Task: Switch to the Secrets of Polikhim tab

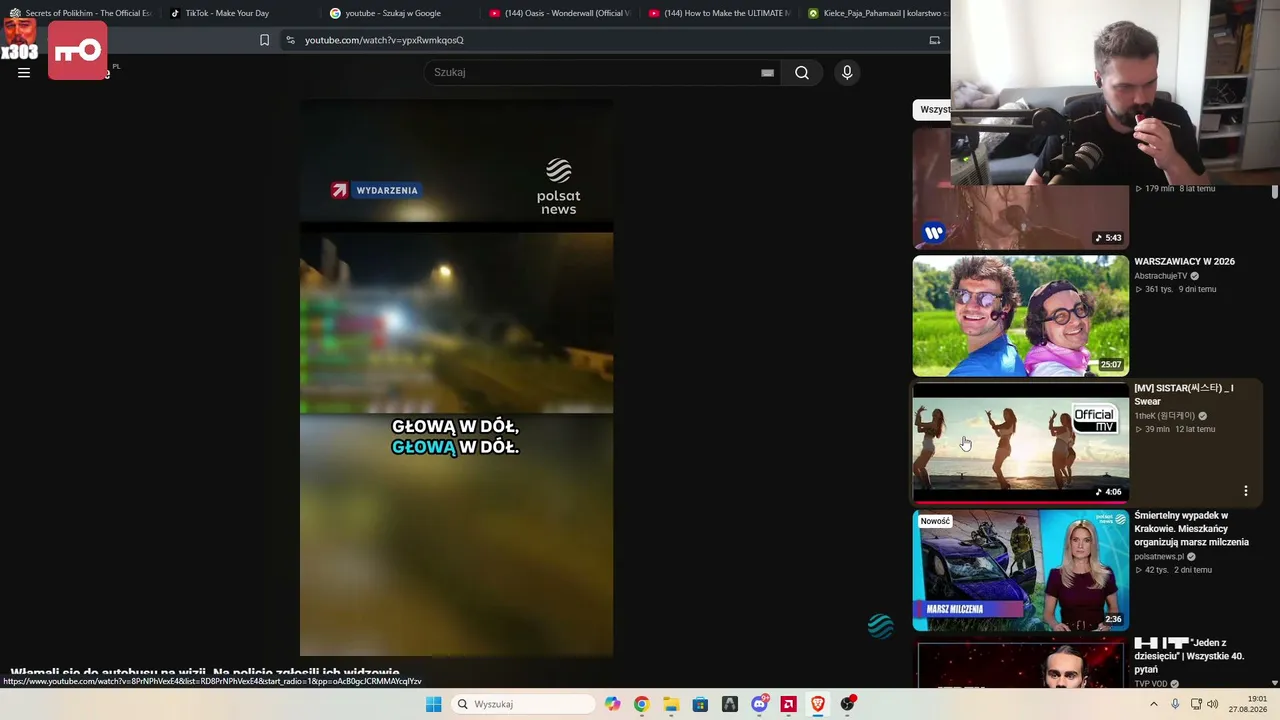Action: coord(80,13)
